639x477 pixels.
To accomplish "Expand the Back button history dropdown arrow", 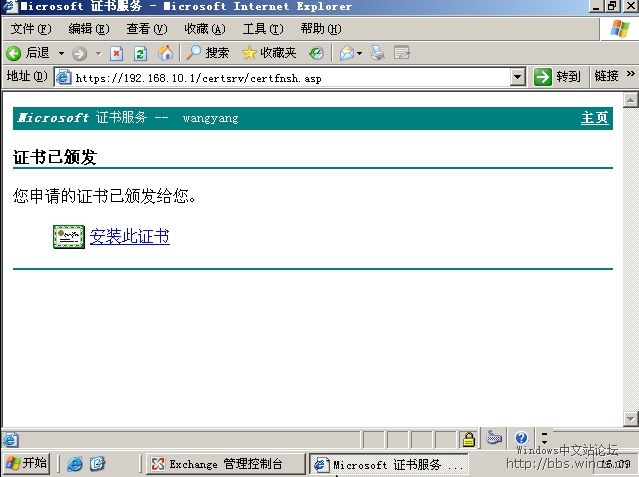I will (61, 53).
